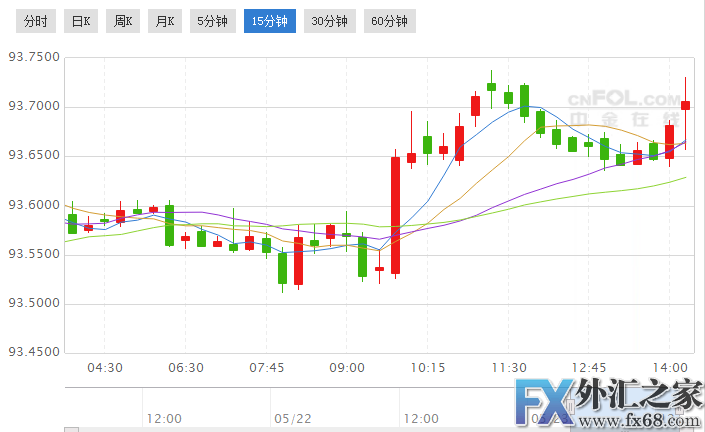705x432 pixels.
Task: Click the 93.7500 price axis label
Action: (x=33, y=57)
